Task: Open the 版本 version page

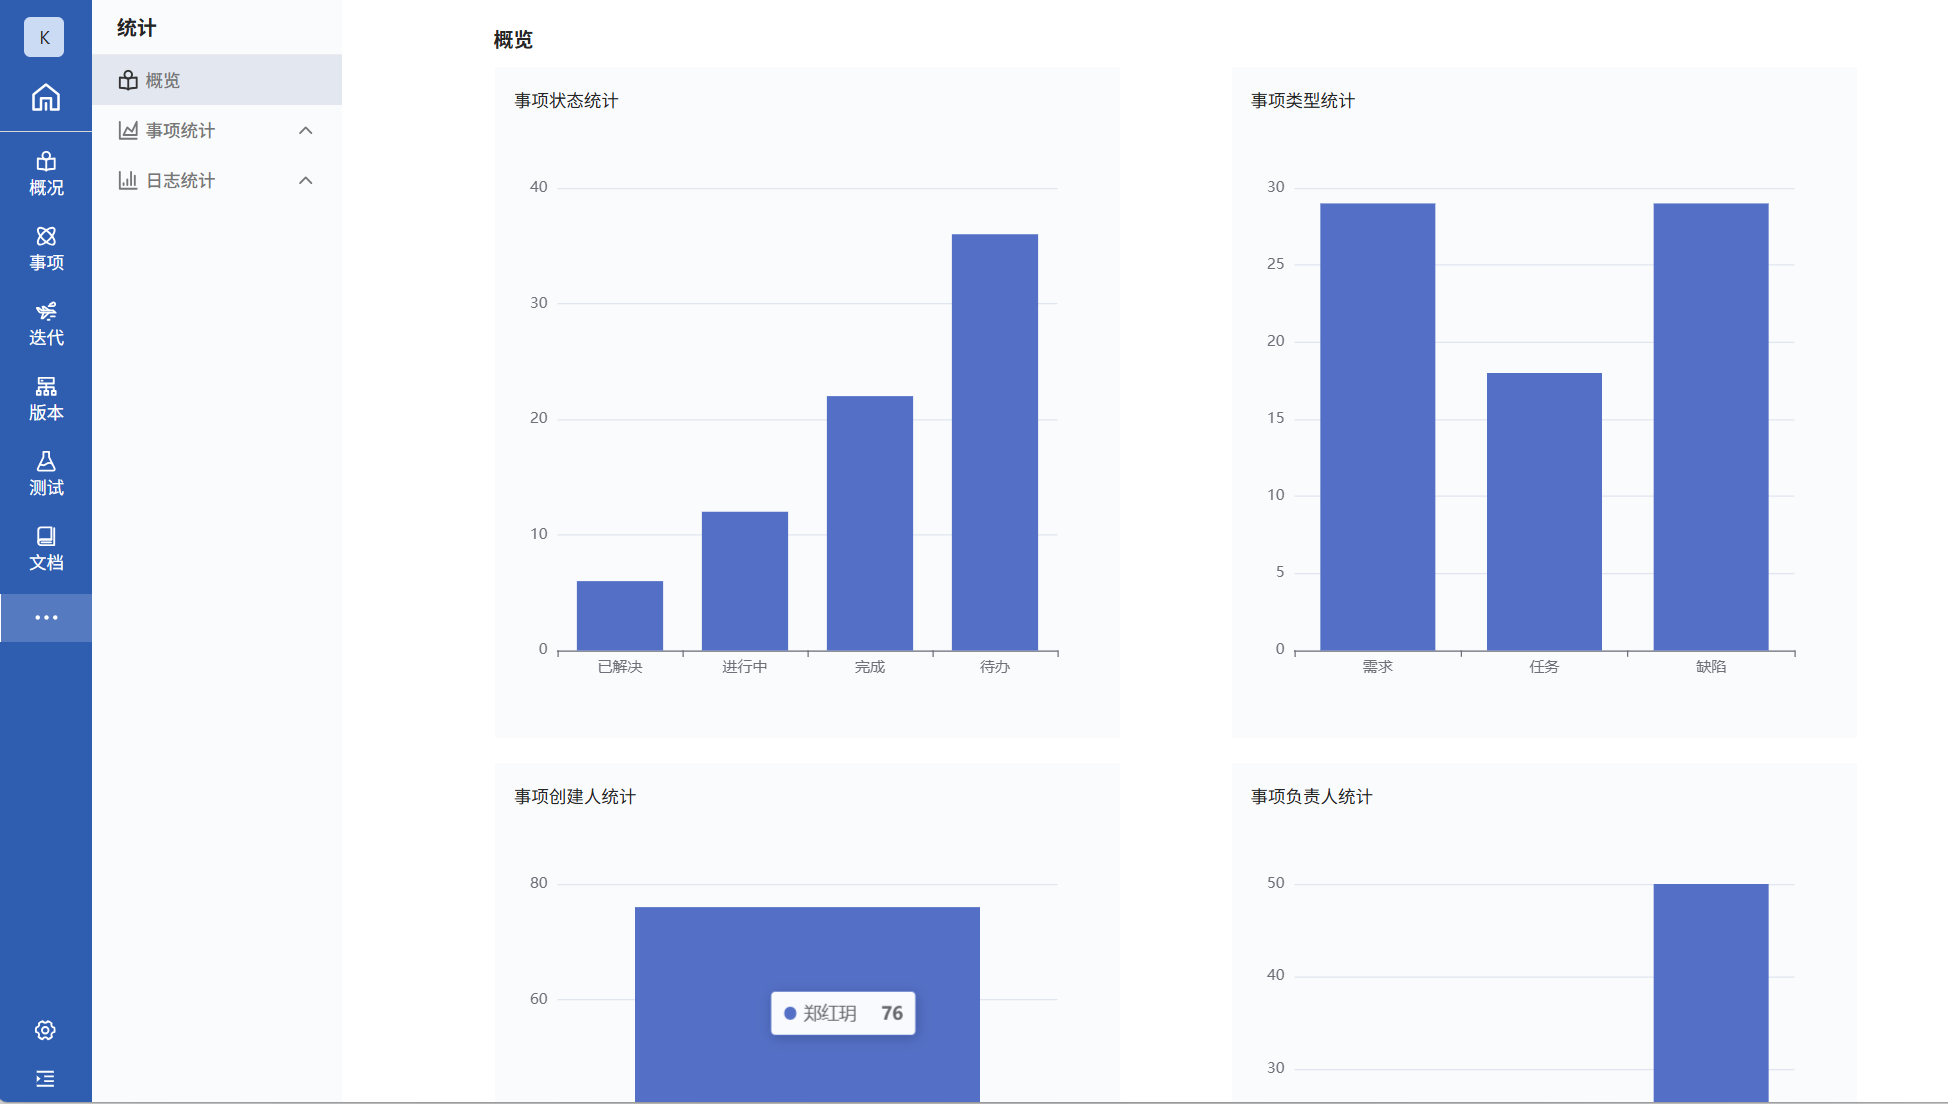Action: pyautogui.click(x=45, y=399)
